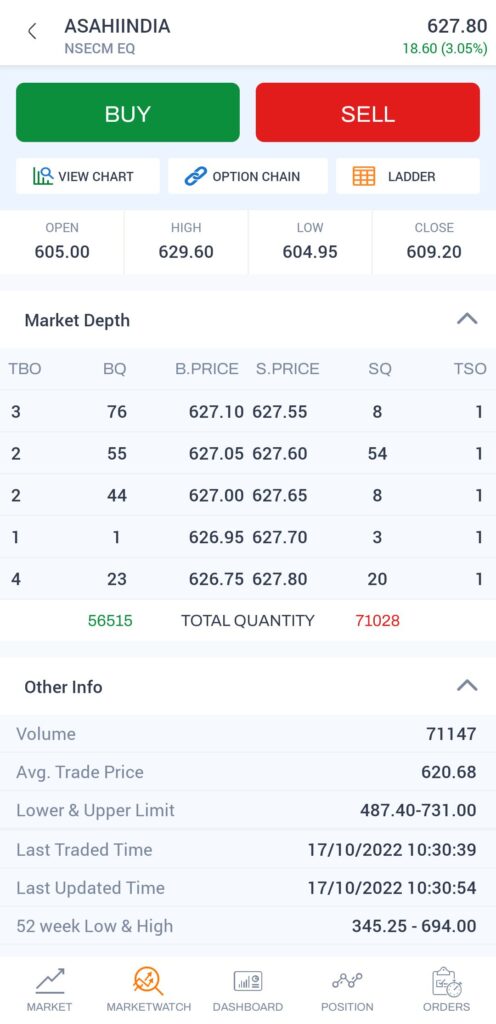
Task: Tap the ASAHIINDIA symbol title
Action: 117,26
